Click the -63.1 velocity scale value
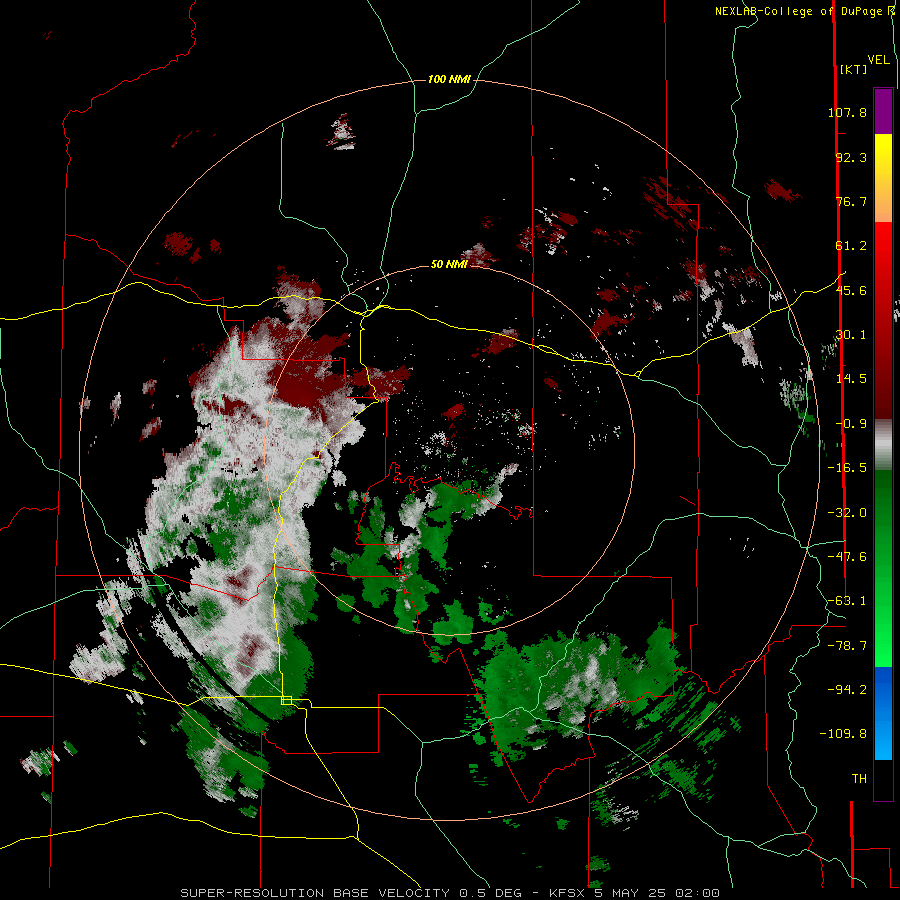The height and width of the screenshot is (900, 900). [847, 601]
